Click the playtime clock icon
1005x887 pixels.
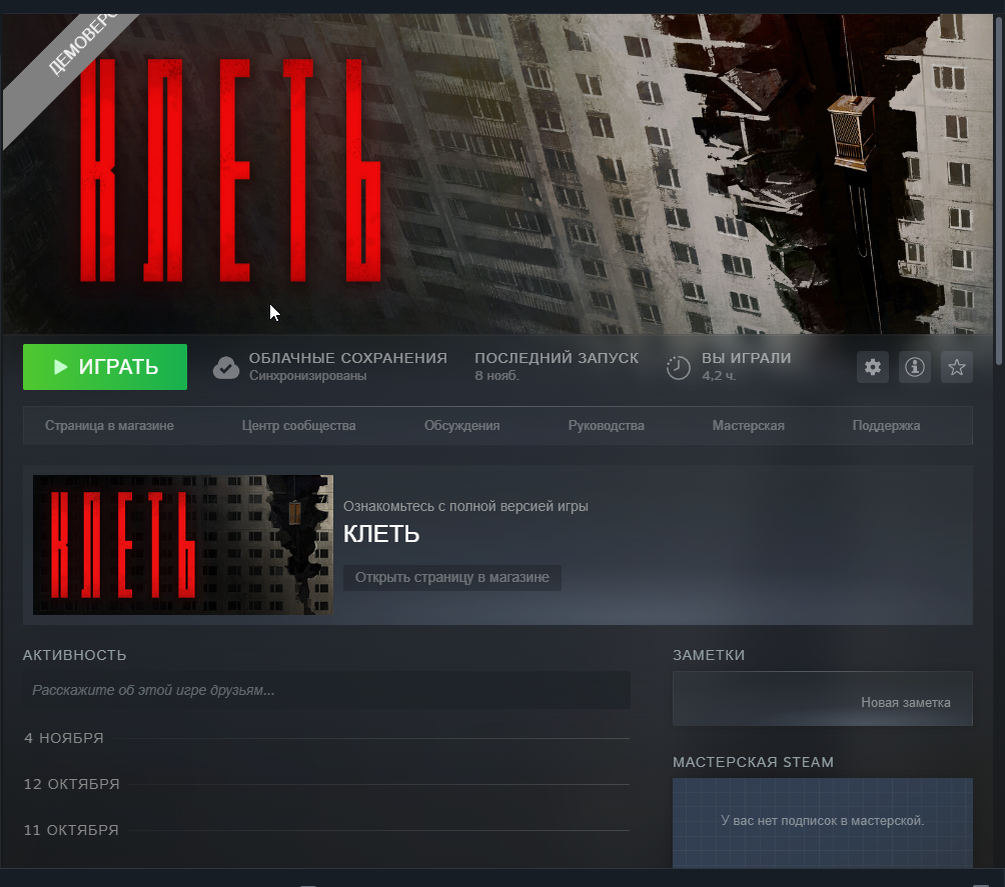(678, 368)
